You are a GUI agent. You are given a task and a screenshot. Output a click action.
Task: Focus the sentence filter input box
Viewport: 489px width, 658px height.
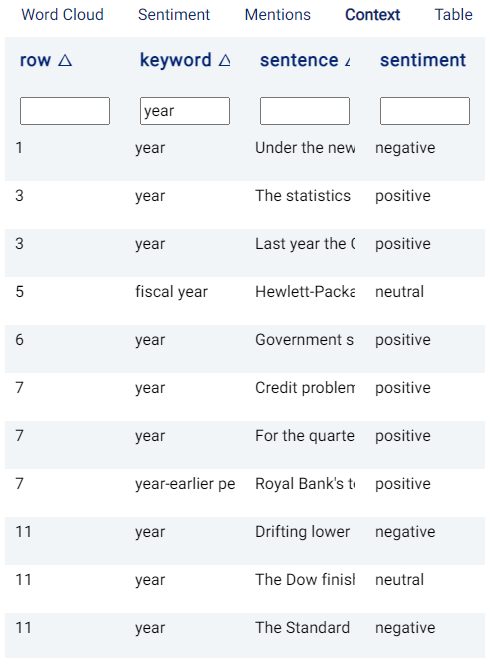pos(305,111)
